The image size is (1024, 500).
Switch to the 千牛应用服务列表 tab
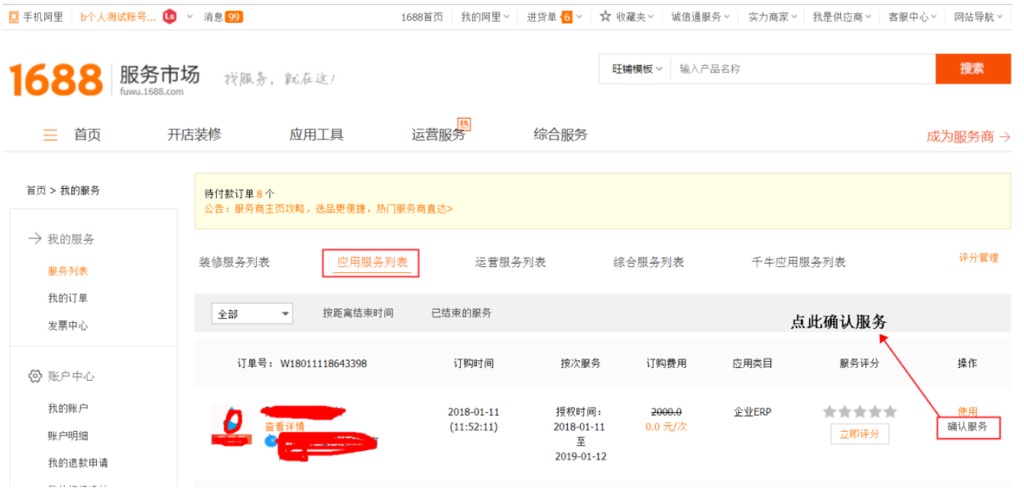coord(798,262)
